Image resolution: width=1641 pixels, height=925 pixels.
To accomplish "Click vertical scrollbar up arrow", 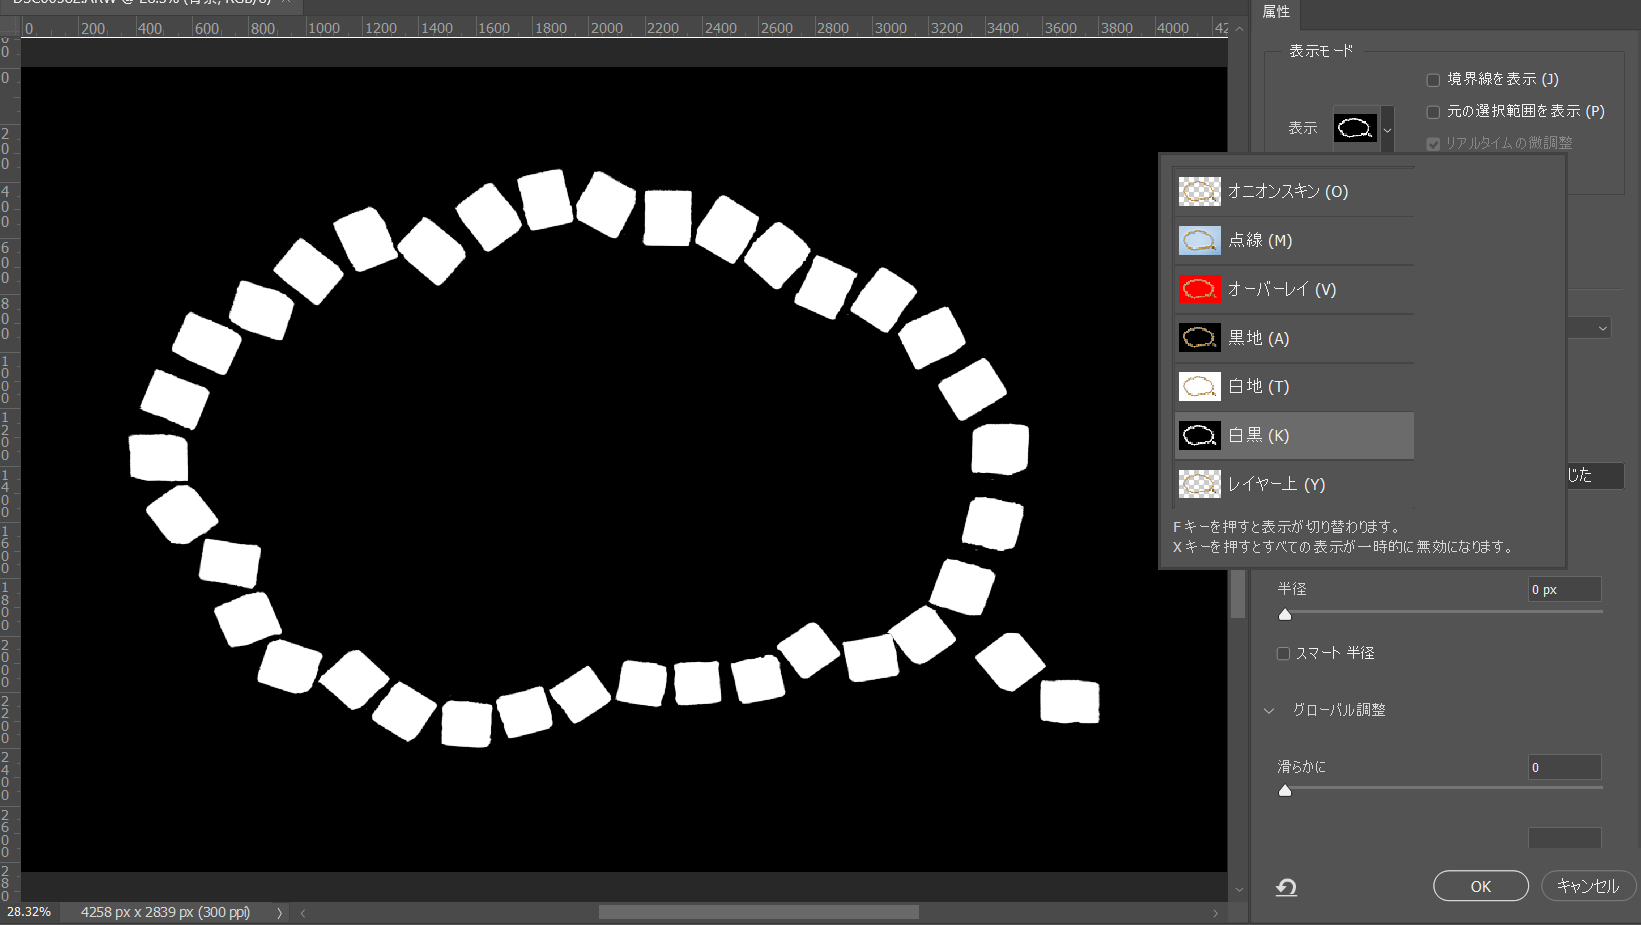I will [x=1239, y=29].
